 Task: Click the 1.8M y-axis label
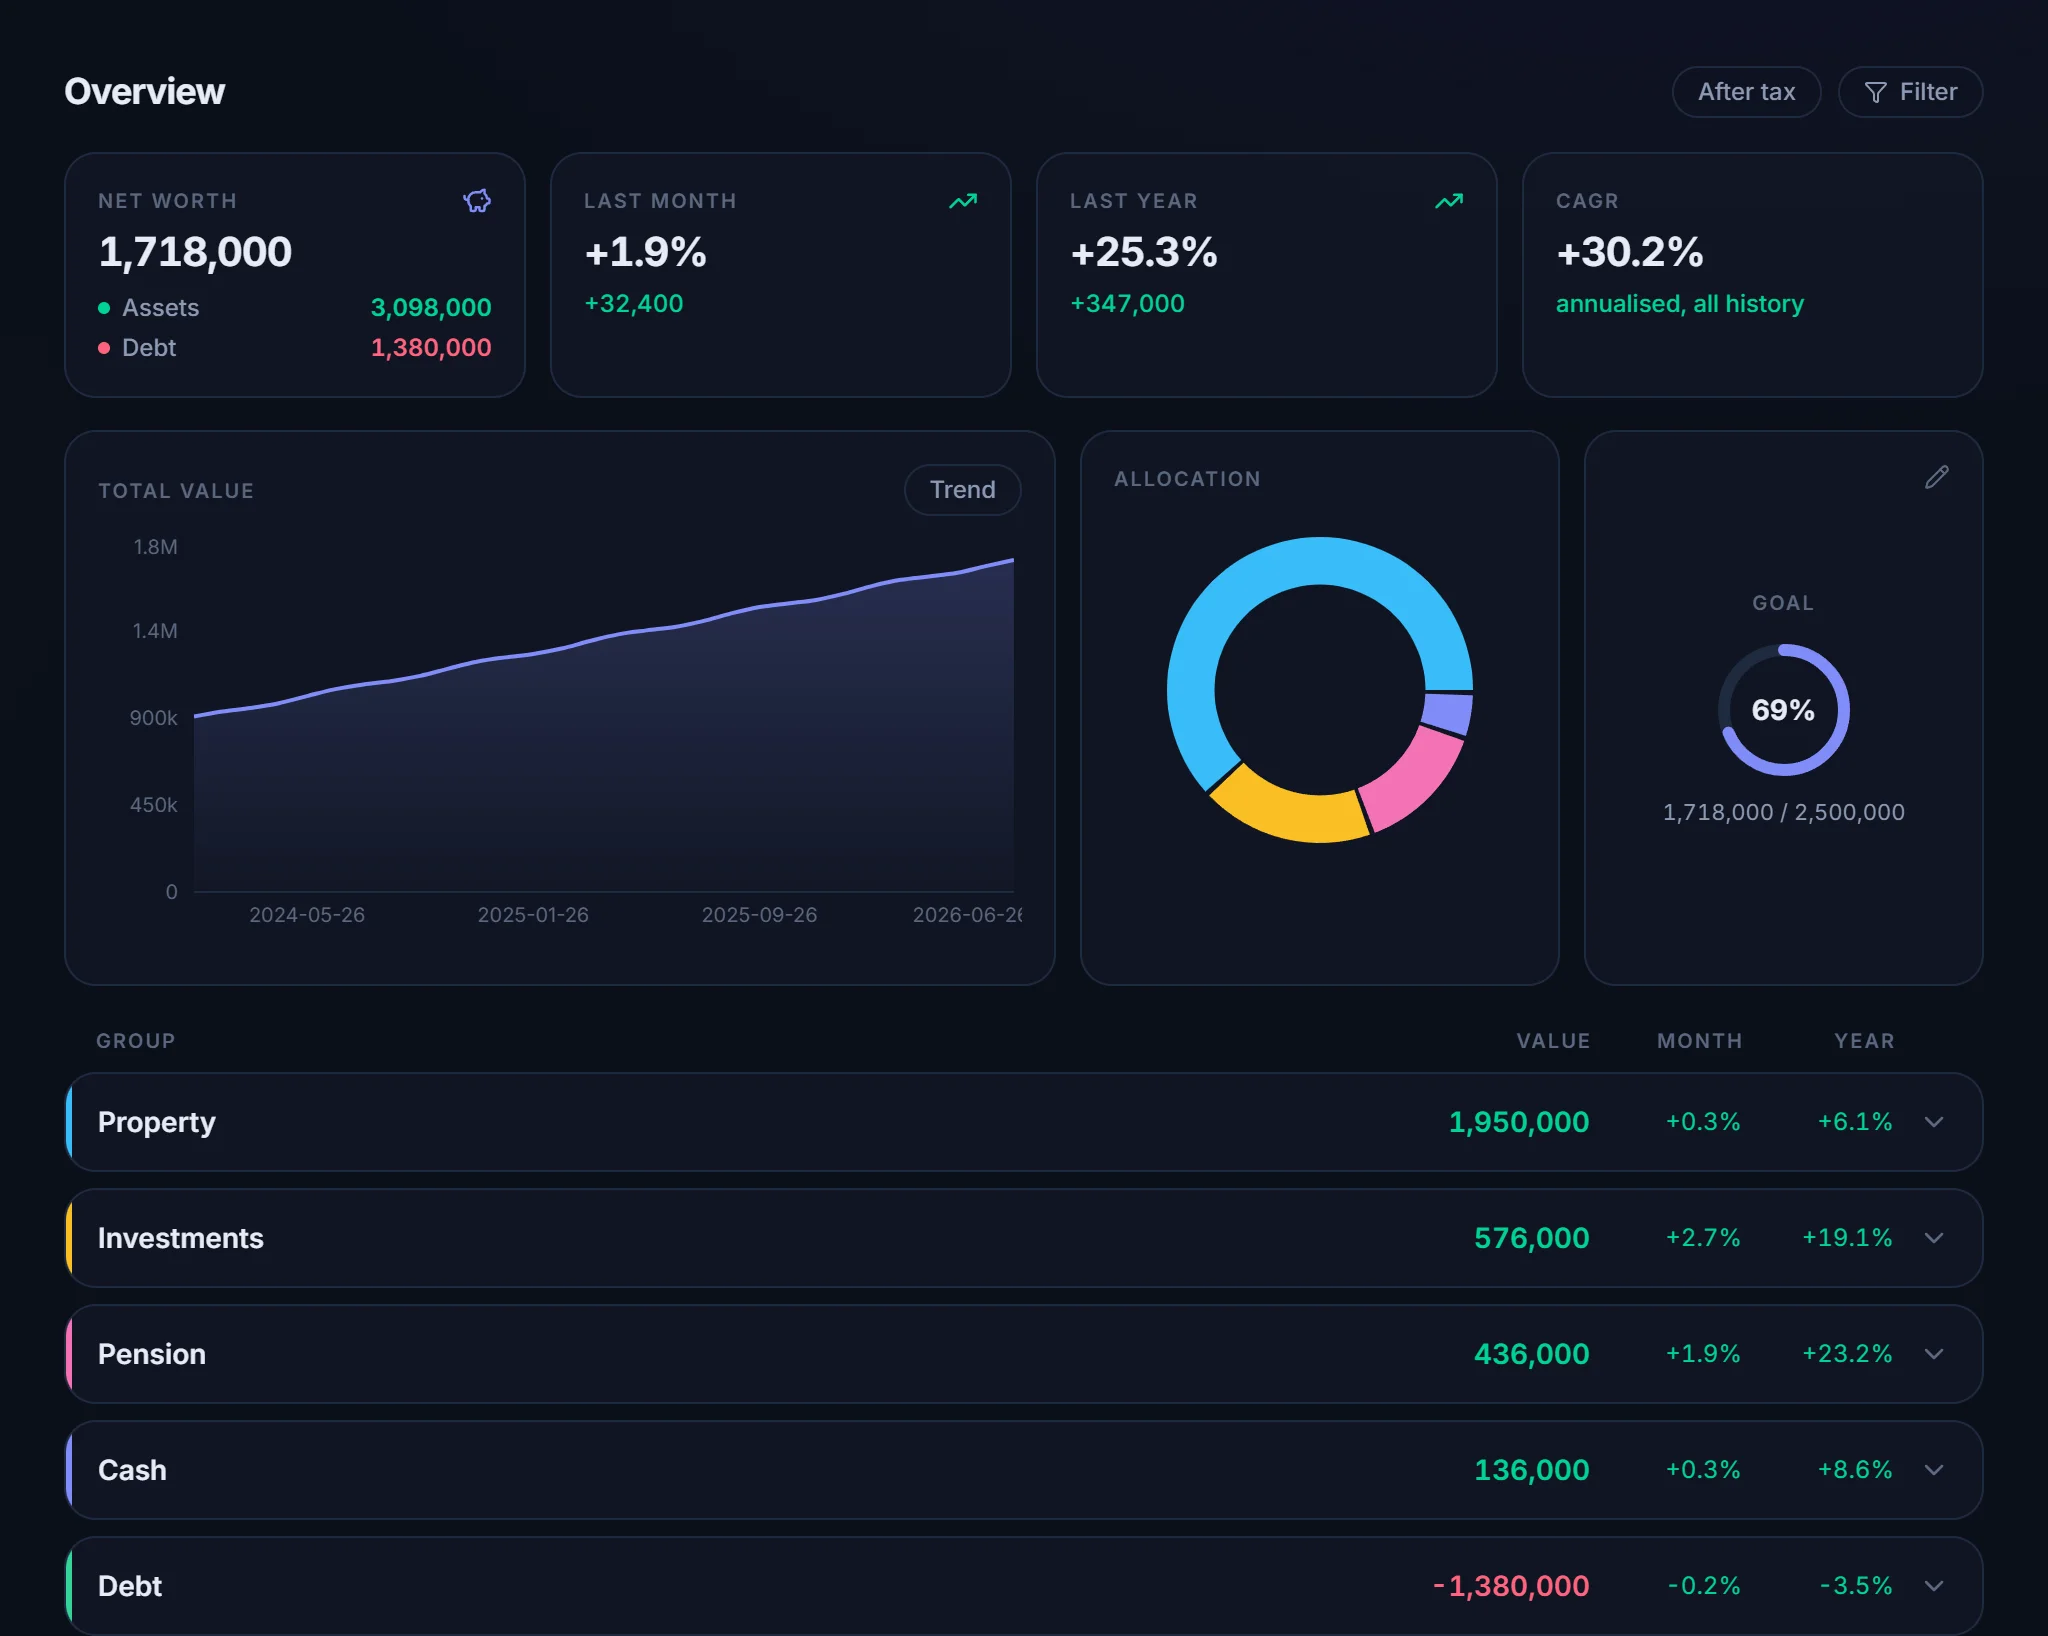coord(155,547)
